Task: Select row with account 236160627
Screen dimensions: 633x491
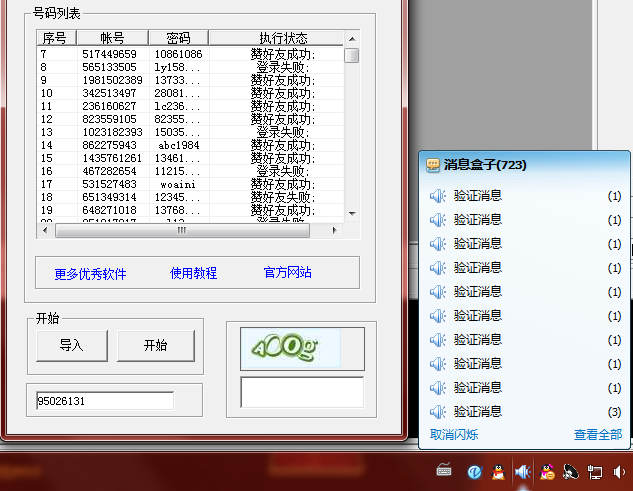Action: pyautogui.click(x=190, y=106)
